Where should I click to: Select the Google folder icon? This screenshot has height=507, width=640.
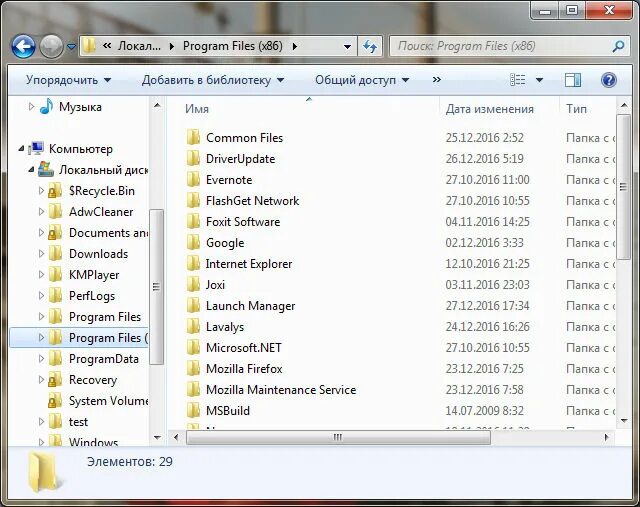(x=193, y=242)
